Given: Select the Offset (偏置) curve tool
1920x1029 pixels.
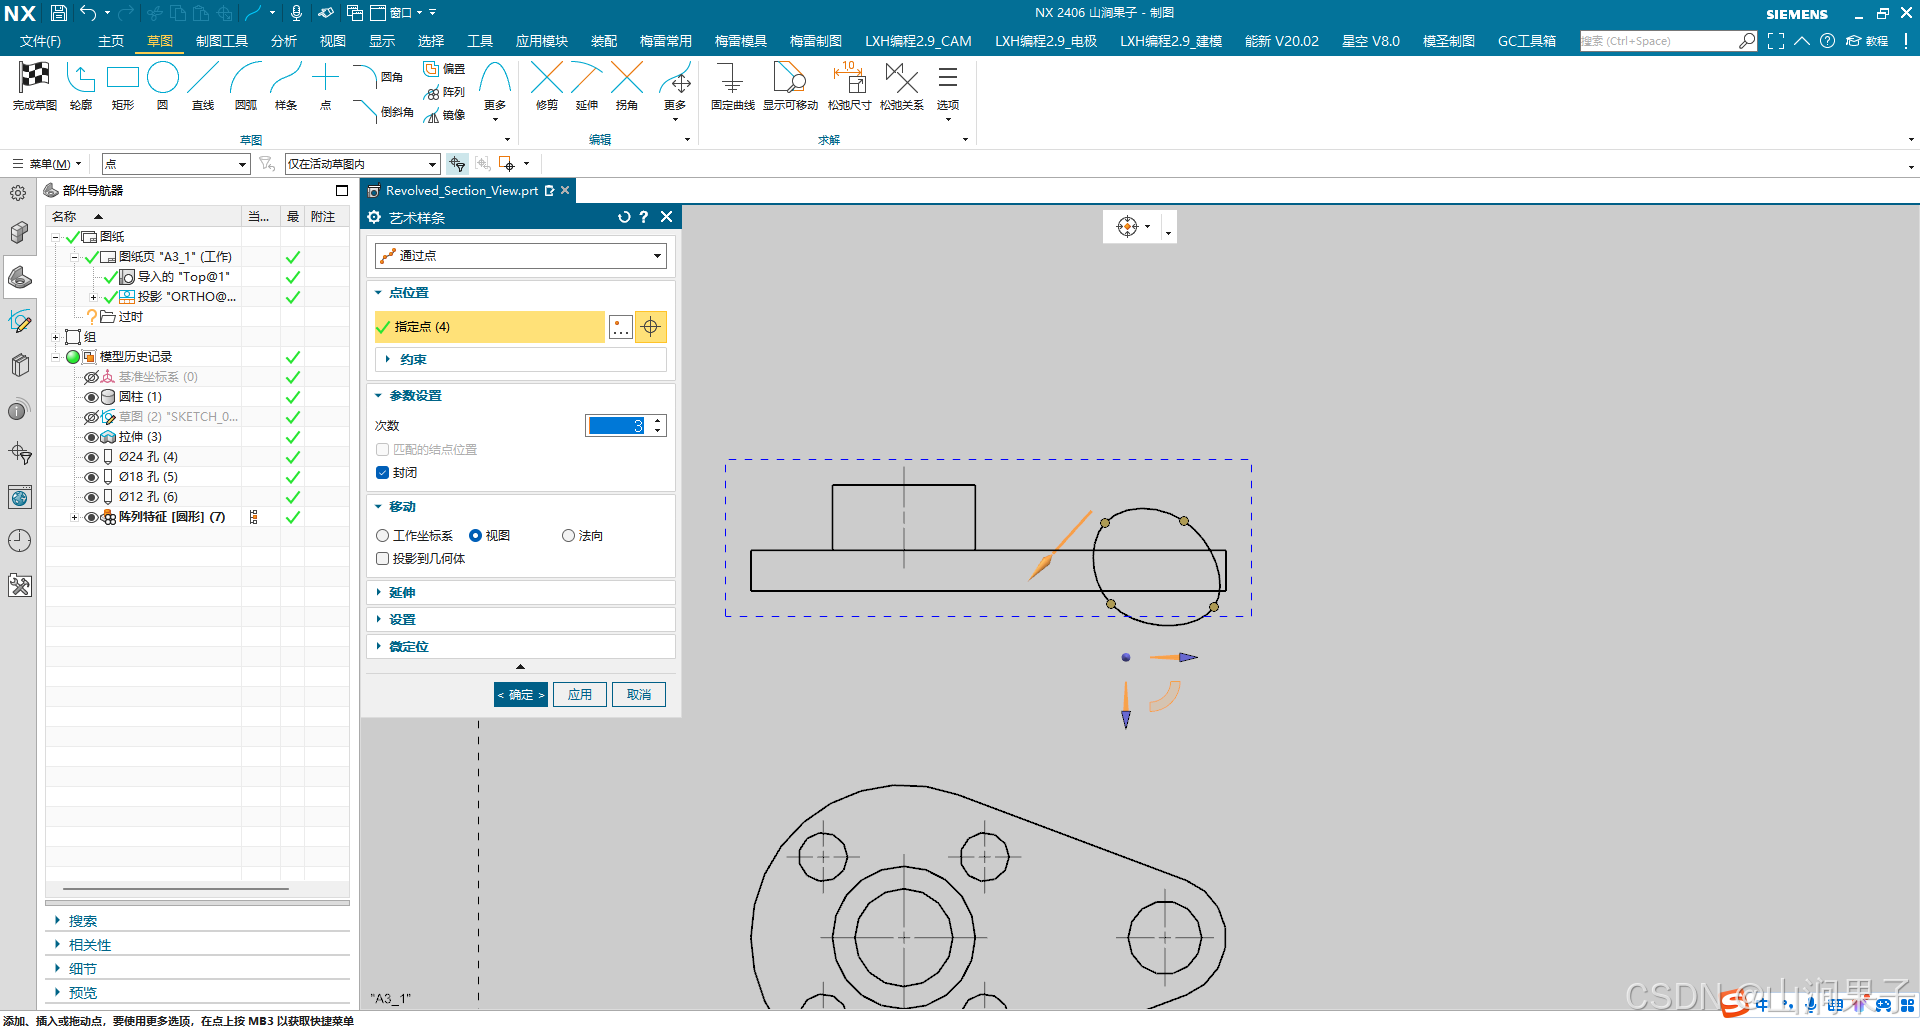Looking at the screenshot, I should click(x=444, y=69).
